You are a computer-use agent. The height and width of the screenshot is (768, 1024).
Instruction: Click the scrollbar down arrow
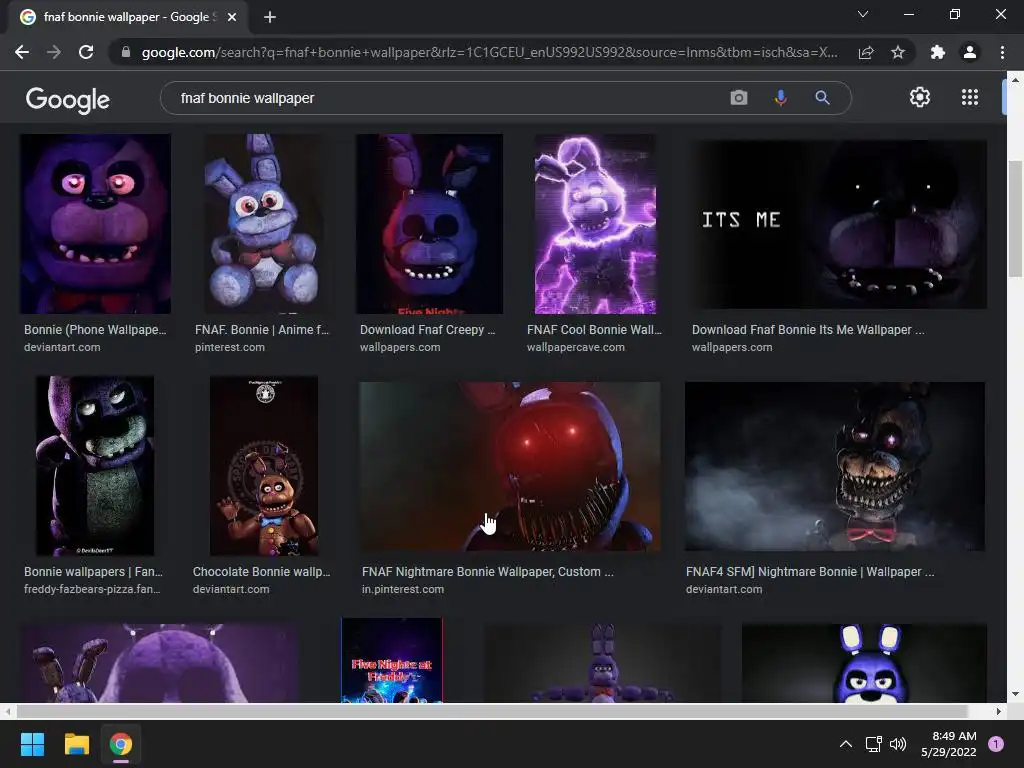coord(1015,694)
